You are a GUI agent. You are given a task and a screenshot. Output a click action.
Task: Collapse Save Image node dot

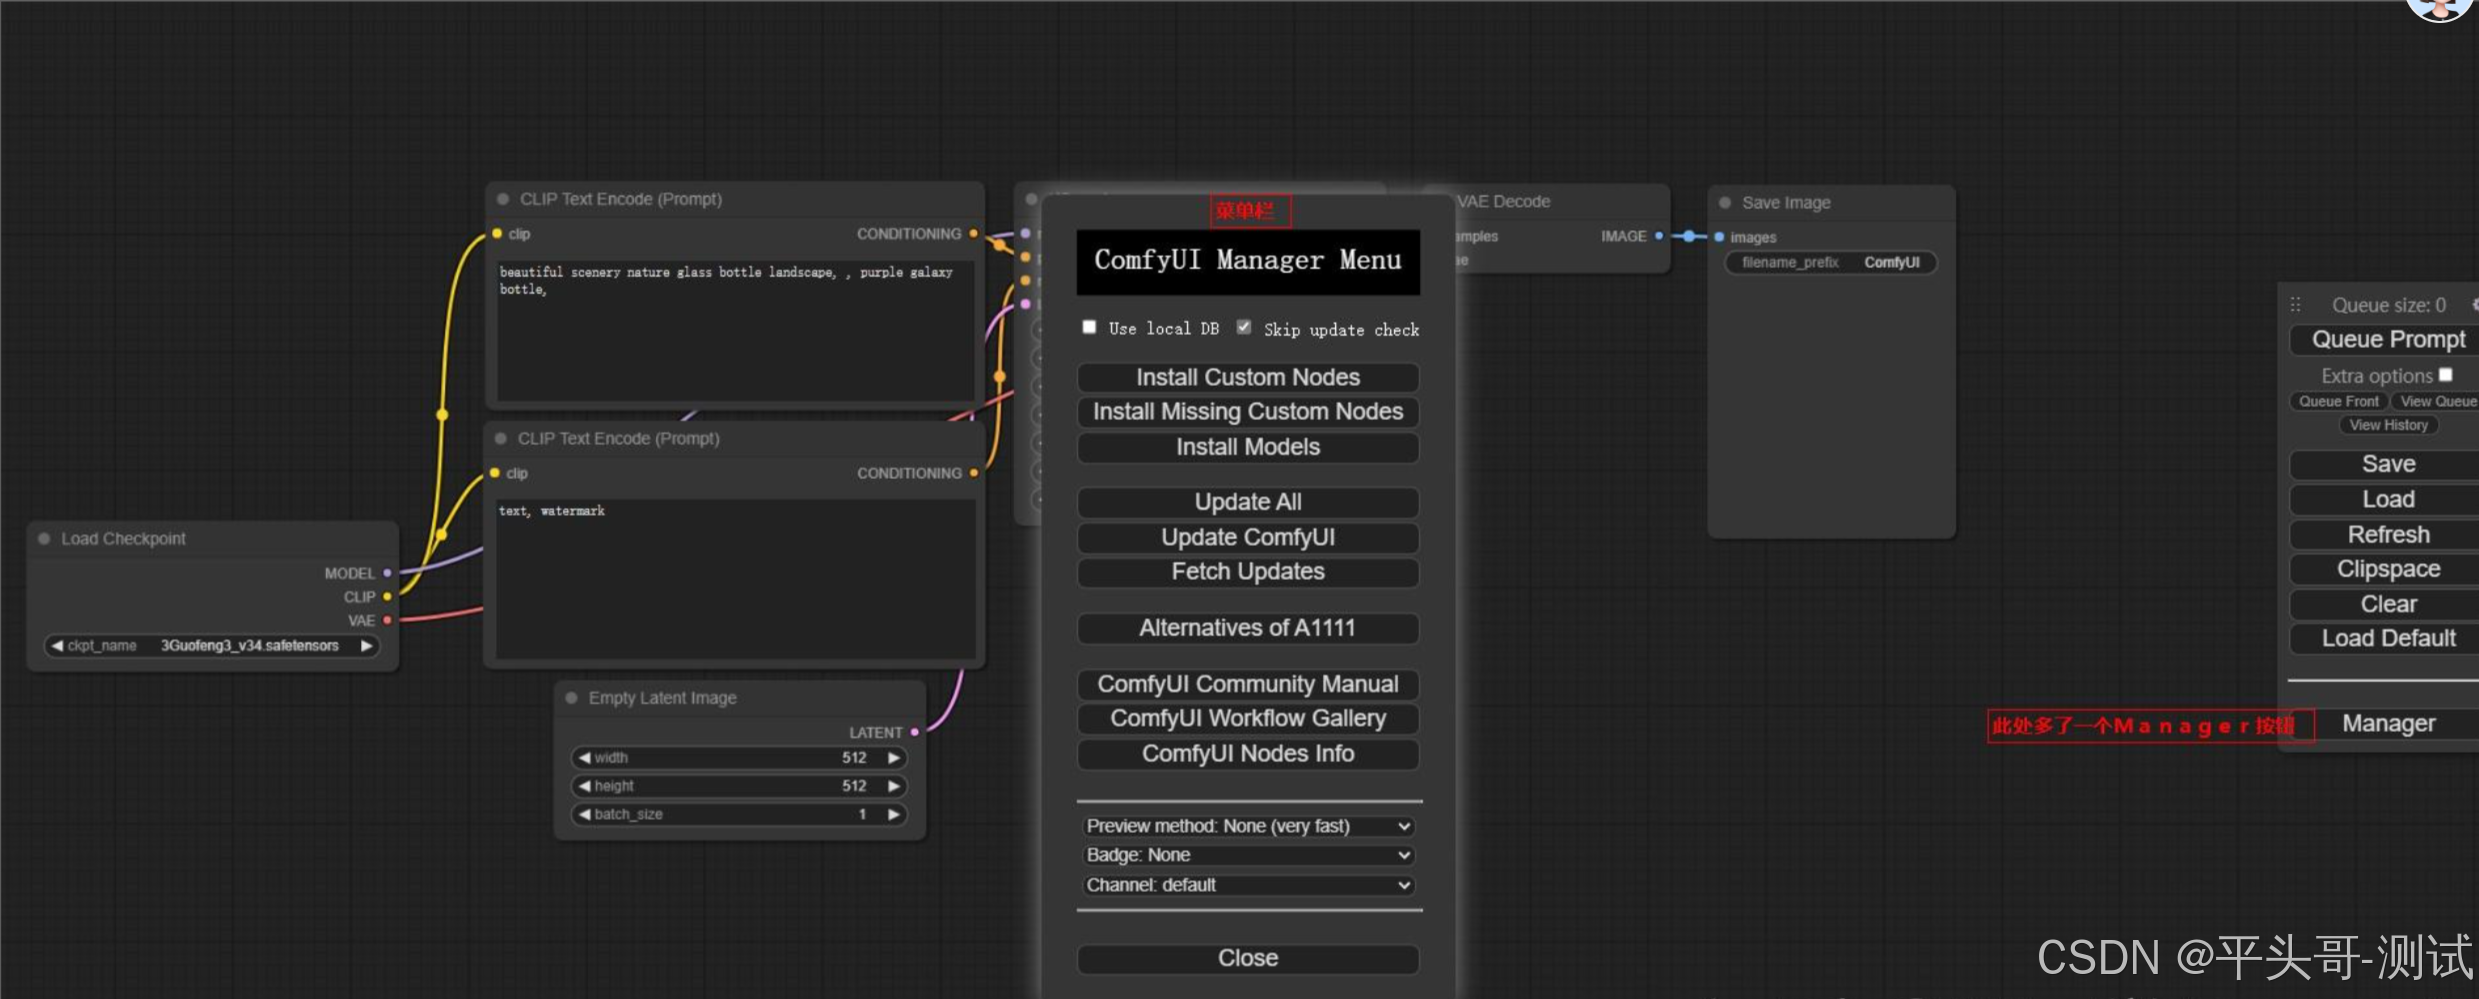(1725, 202)
